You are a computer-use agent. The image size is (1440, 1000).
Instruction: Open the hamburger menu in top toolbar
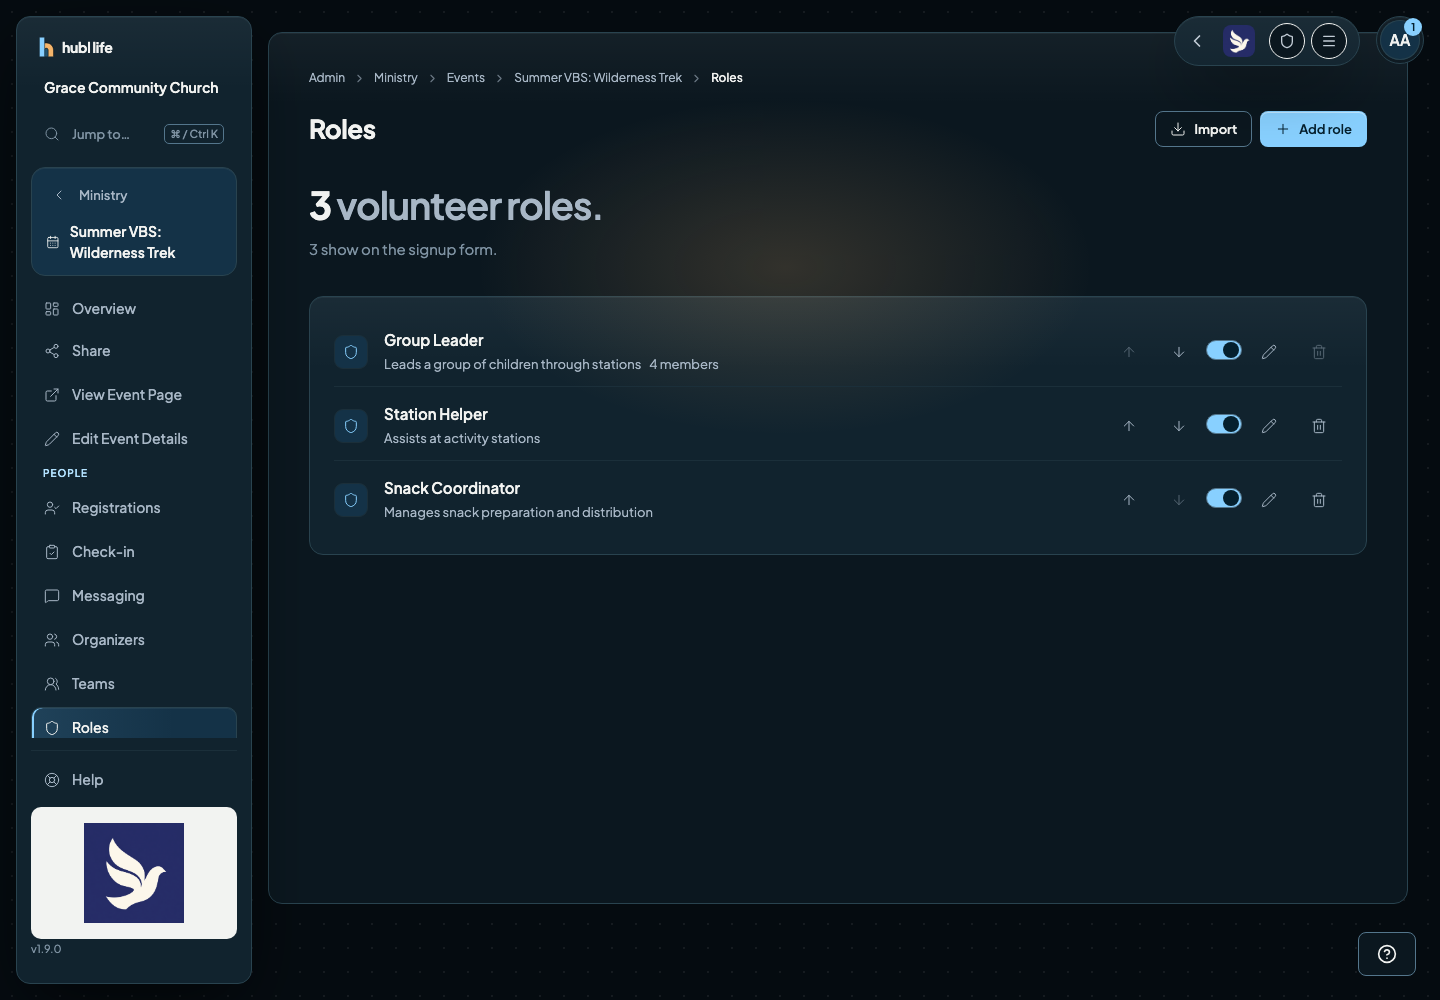click(1329, 41)
